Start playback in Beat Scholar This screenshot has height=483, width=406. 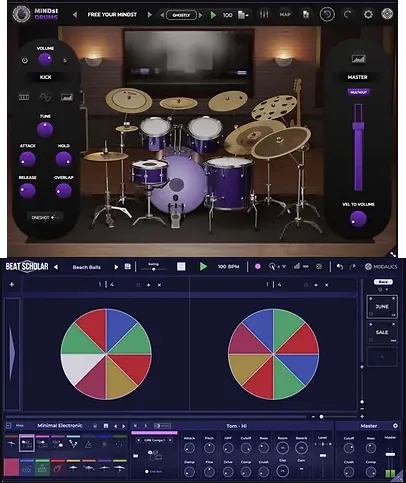pyautogui.click(x=203, y=266)
